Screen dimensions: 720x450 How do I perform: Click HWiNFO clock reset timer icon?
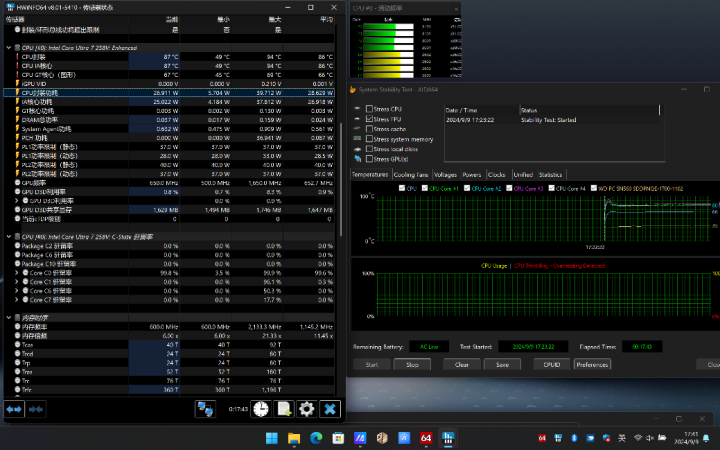point(261,409)
